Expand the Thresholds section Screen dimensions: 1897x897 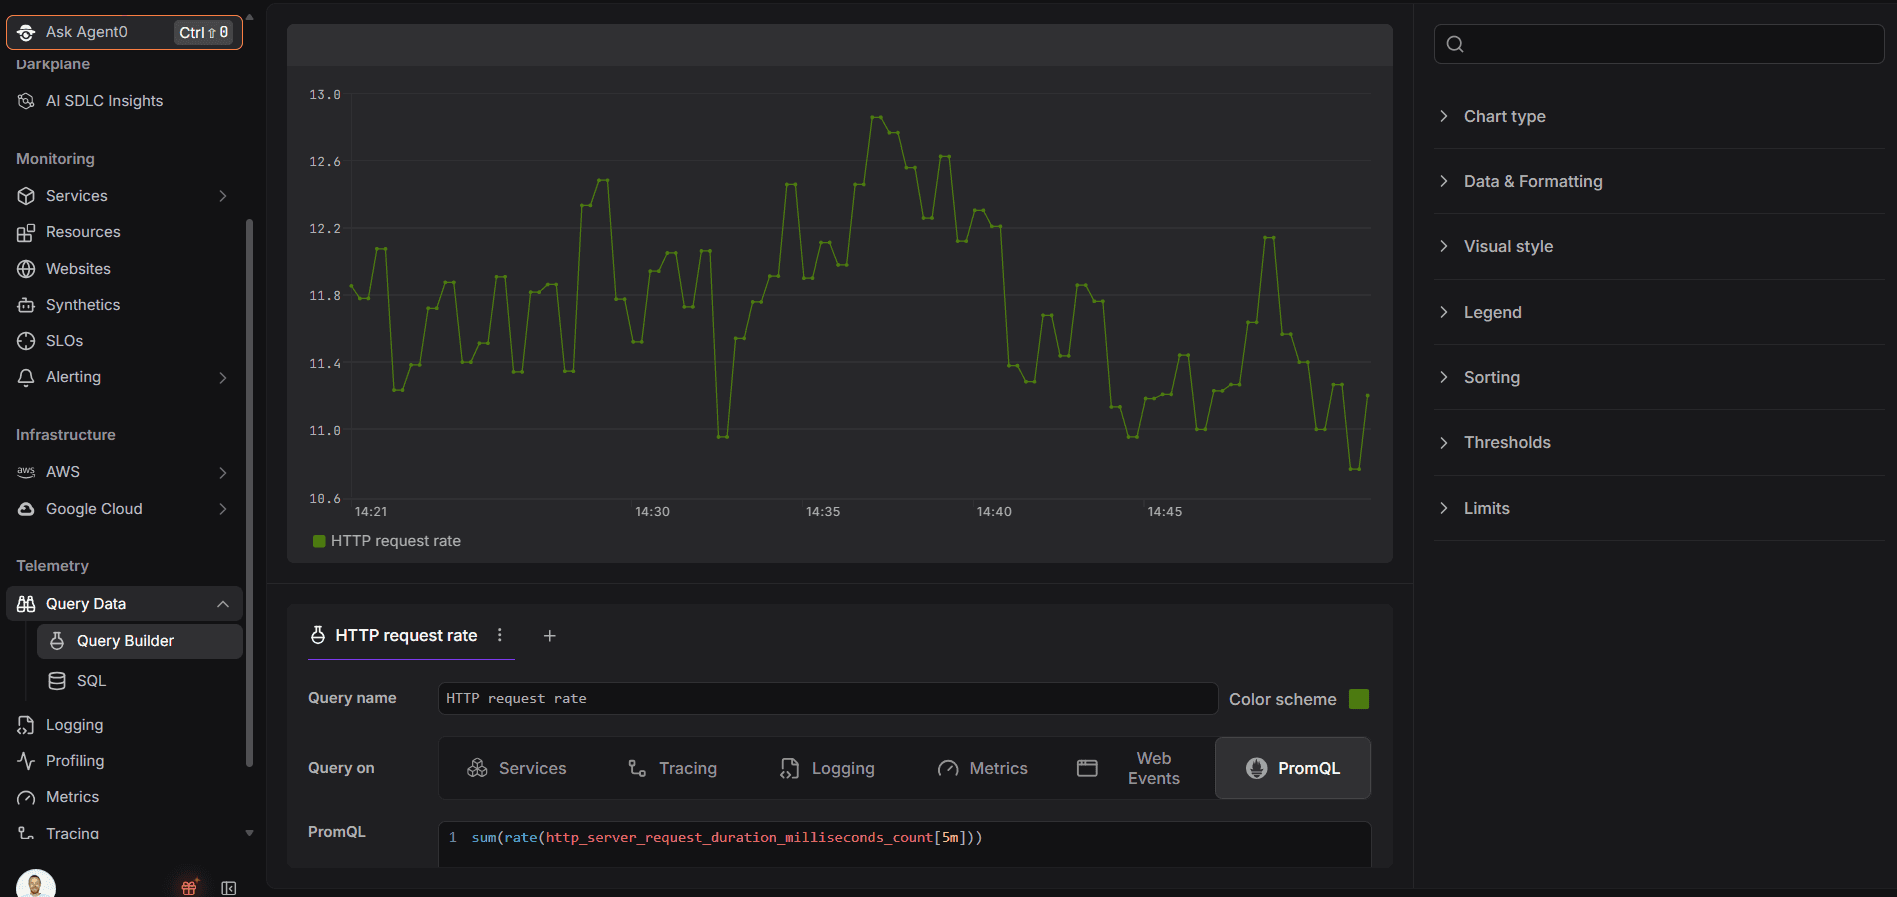1659,443
